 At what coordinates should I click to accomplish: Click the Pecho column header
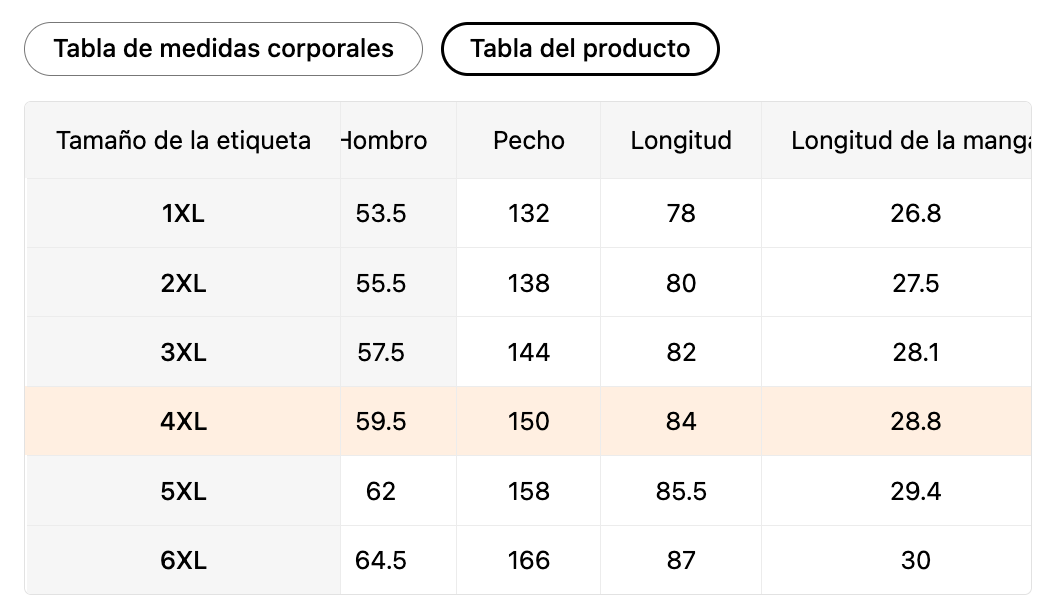click(x=529, y=141)
